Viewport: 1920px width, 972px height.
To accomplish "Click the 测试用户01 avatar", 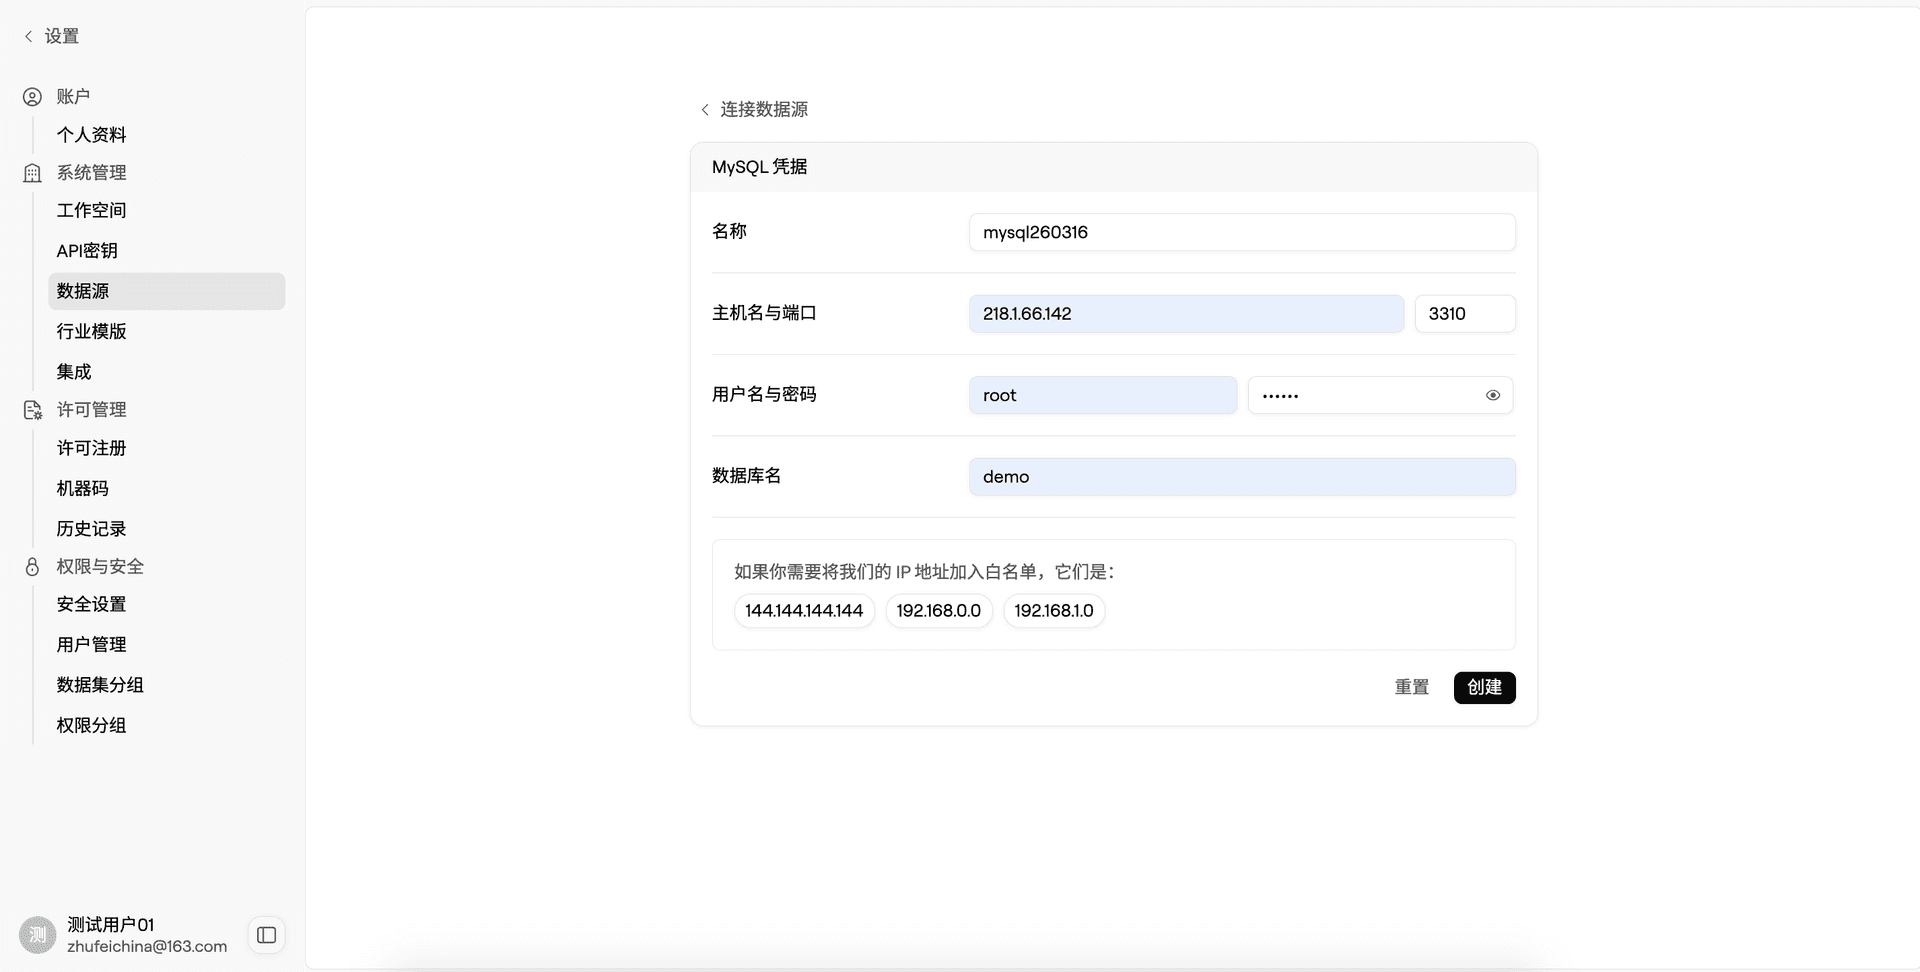I will pyautogui.click(x=36, y=934).
